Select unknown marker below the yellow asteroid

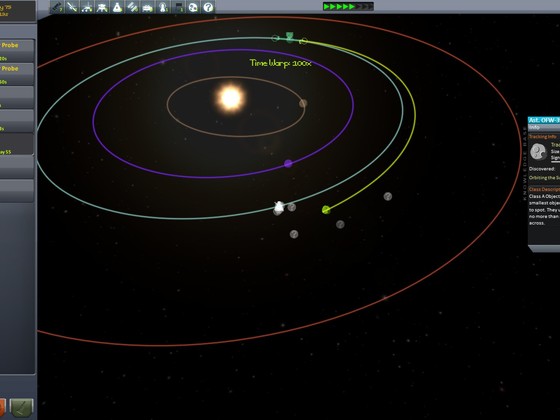[340, 224]
